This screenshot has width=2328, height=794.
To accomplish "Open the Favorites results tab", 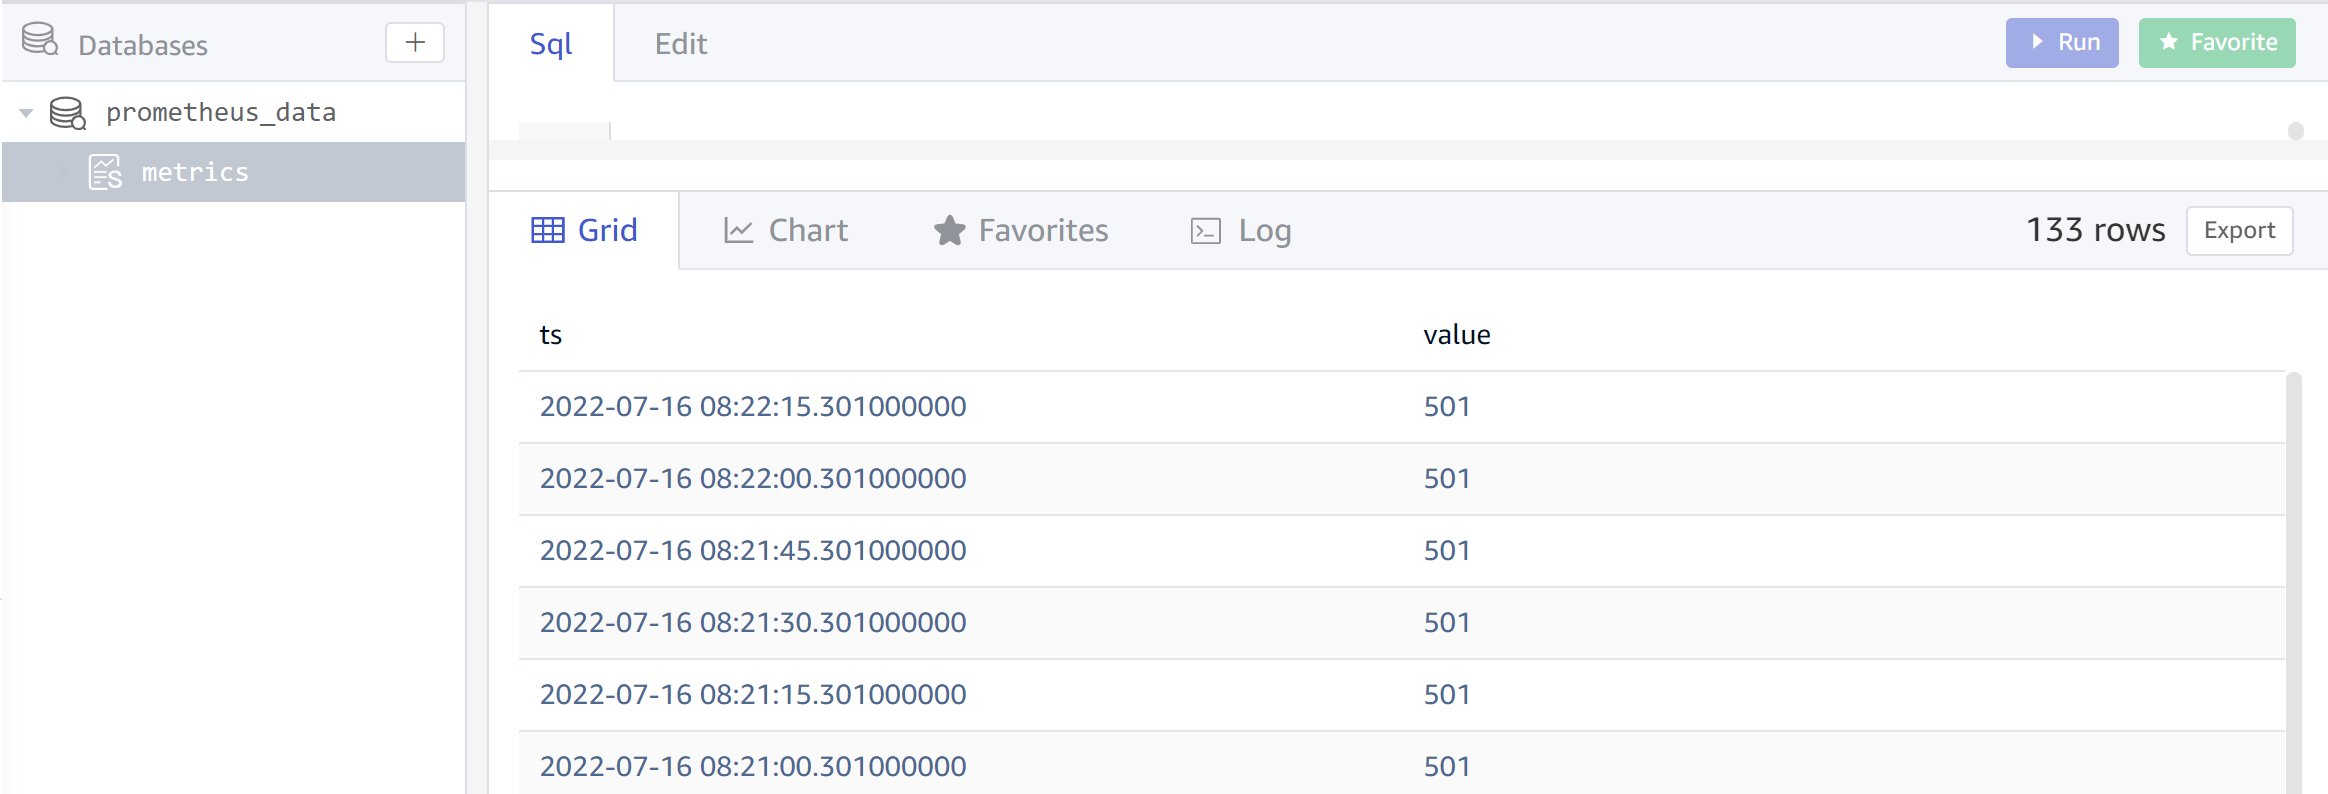I will click(1021, 231).
